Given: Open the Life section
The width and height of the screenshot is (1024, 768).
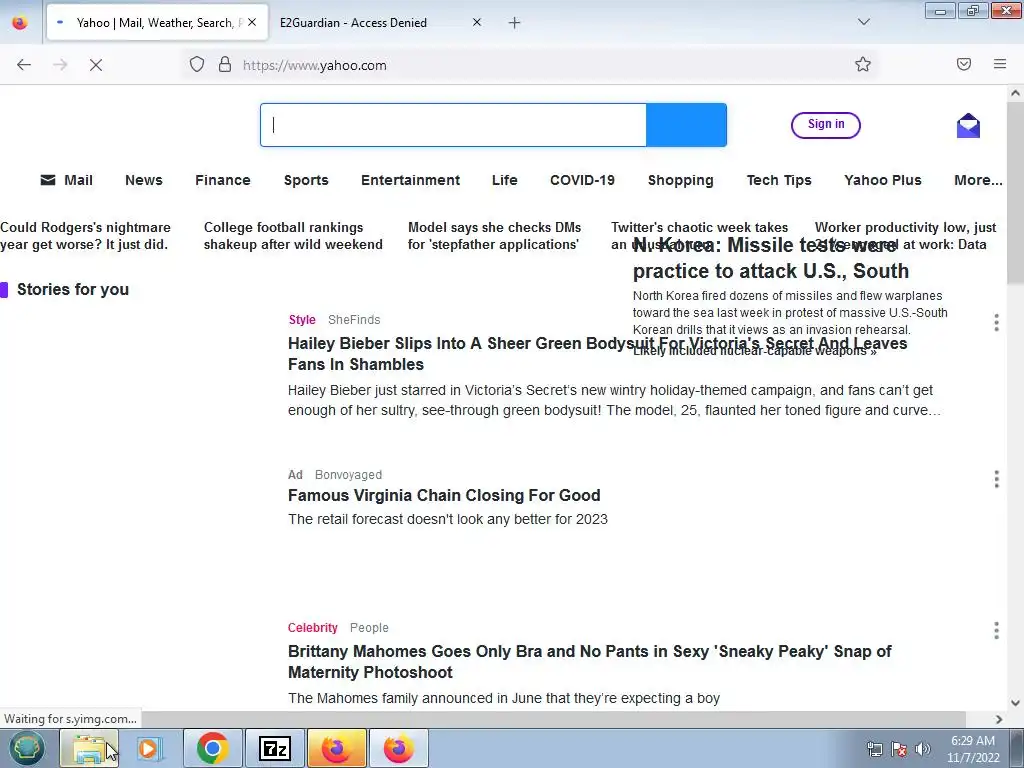Looking at the screenshot, I should point(504,180).
